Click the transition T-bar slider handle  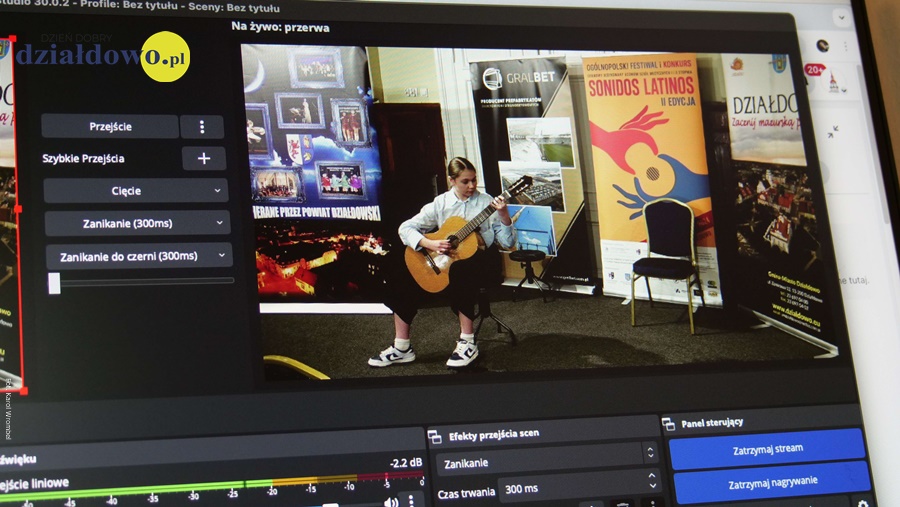[x=55, y=283]
